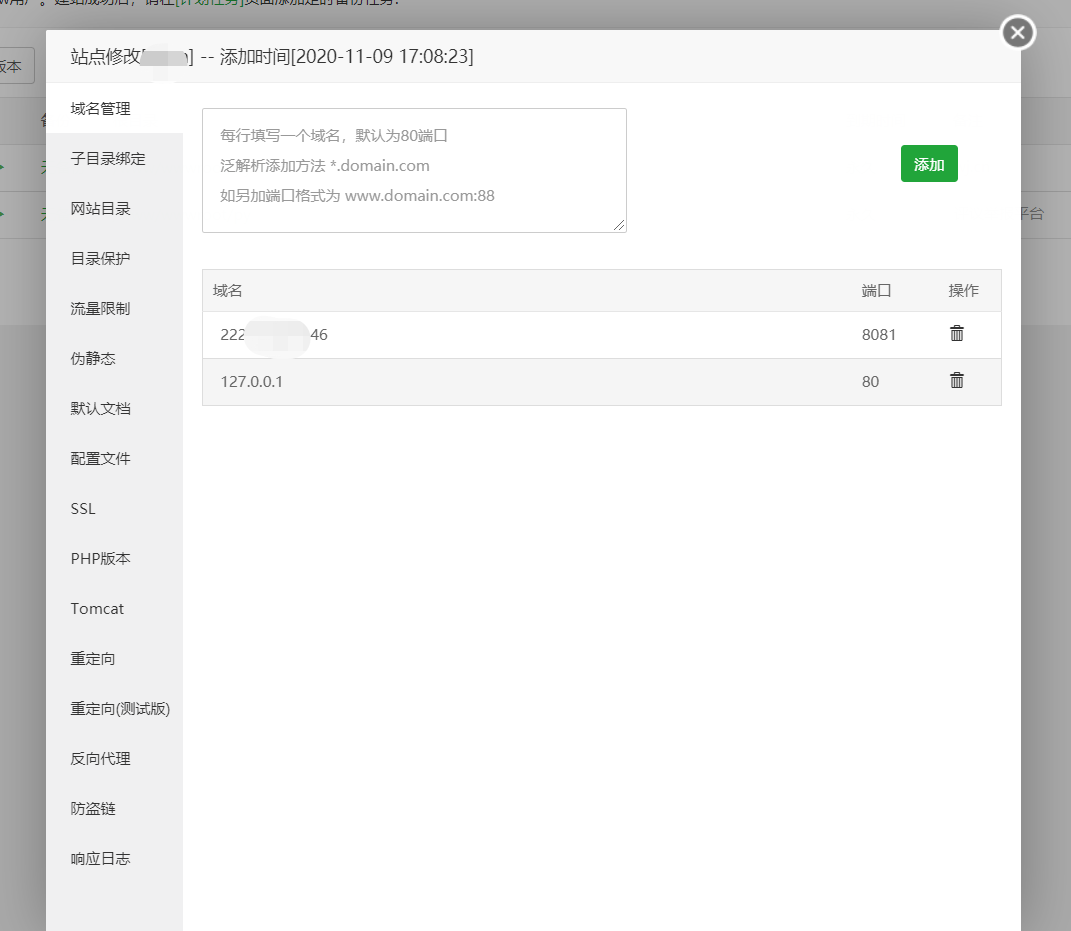
Task: Close the site modification dialog
Action: tap(1018, 32)
